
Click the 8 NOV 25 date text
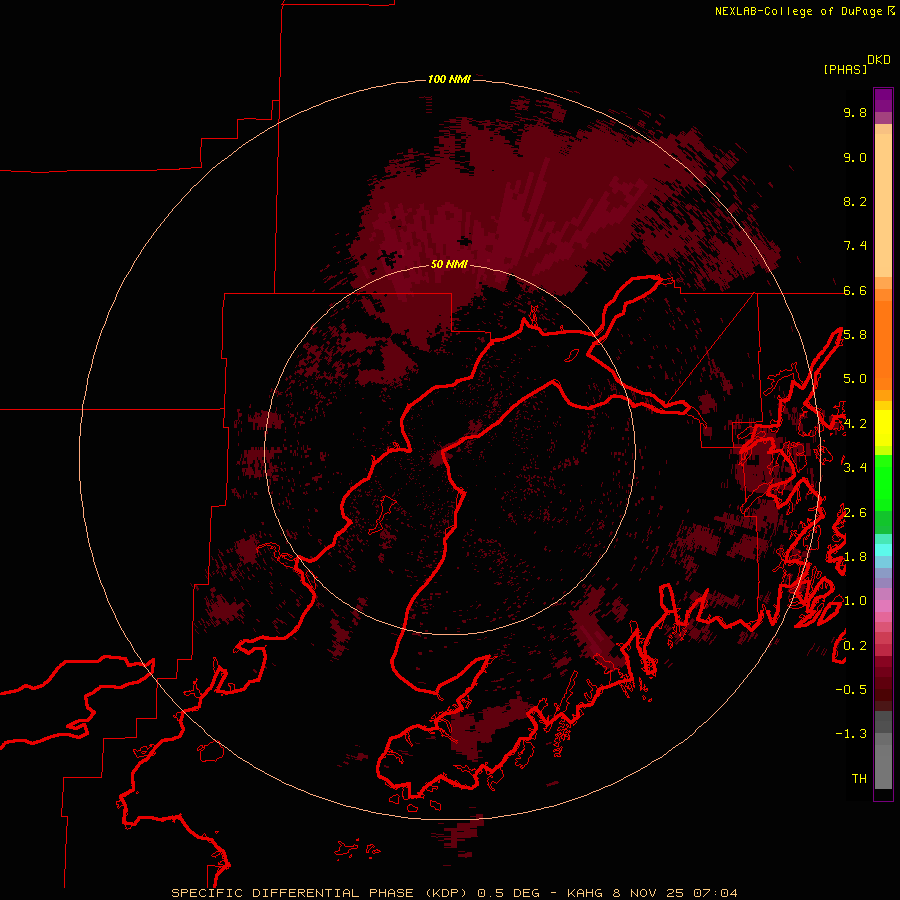point(648,893)
